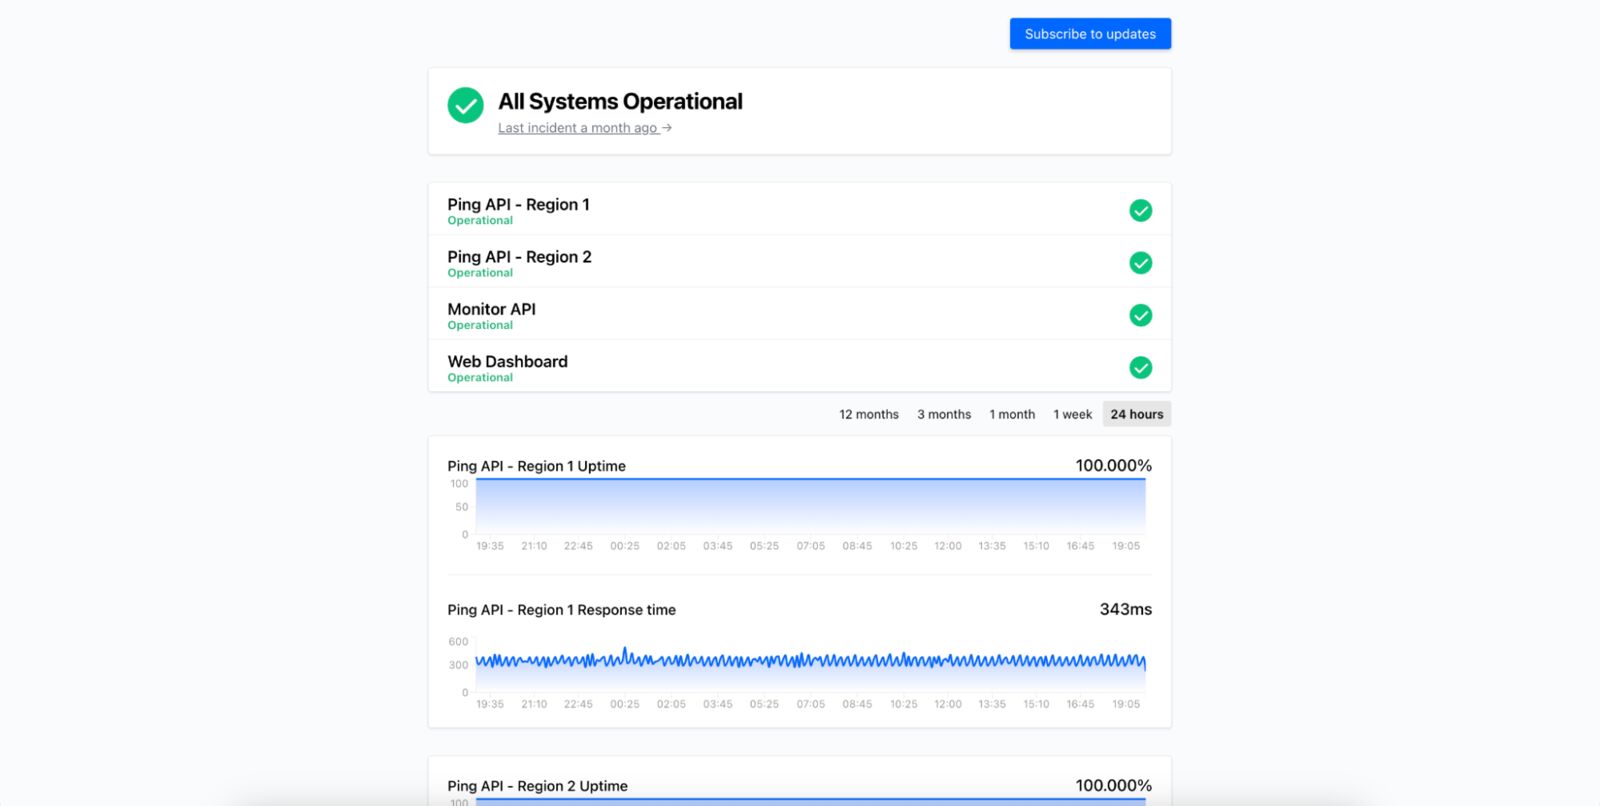This screenshot has height=806, width=1600.
Task: Select the 24 hours time range tab
Action: tap(1137, 414)
